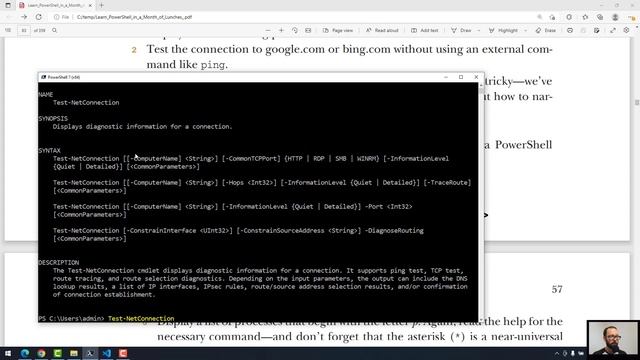The width and height of the screenshot is (640, 360).
Task: Click the shopping icon in address bar
Action: pyautogui.click(x=552, y=17)
